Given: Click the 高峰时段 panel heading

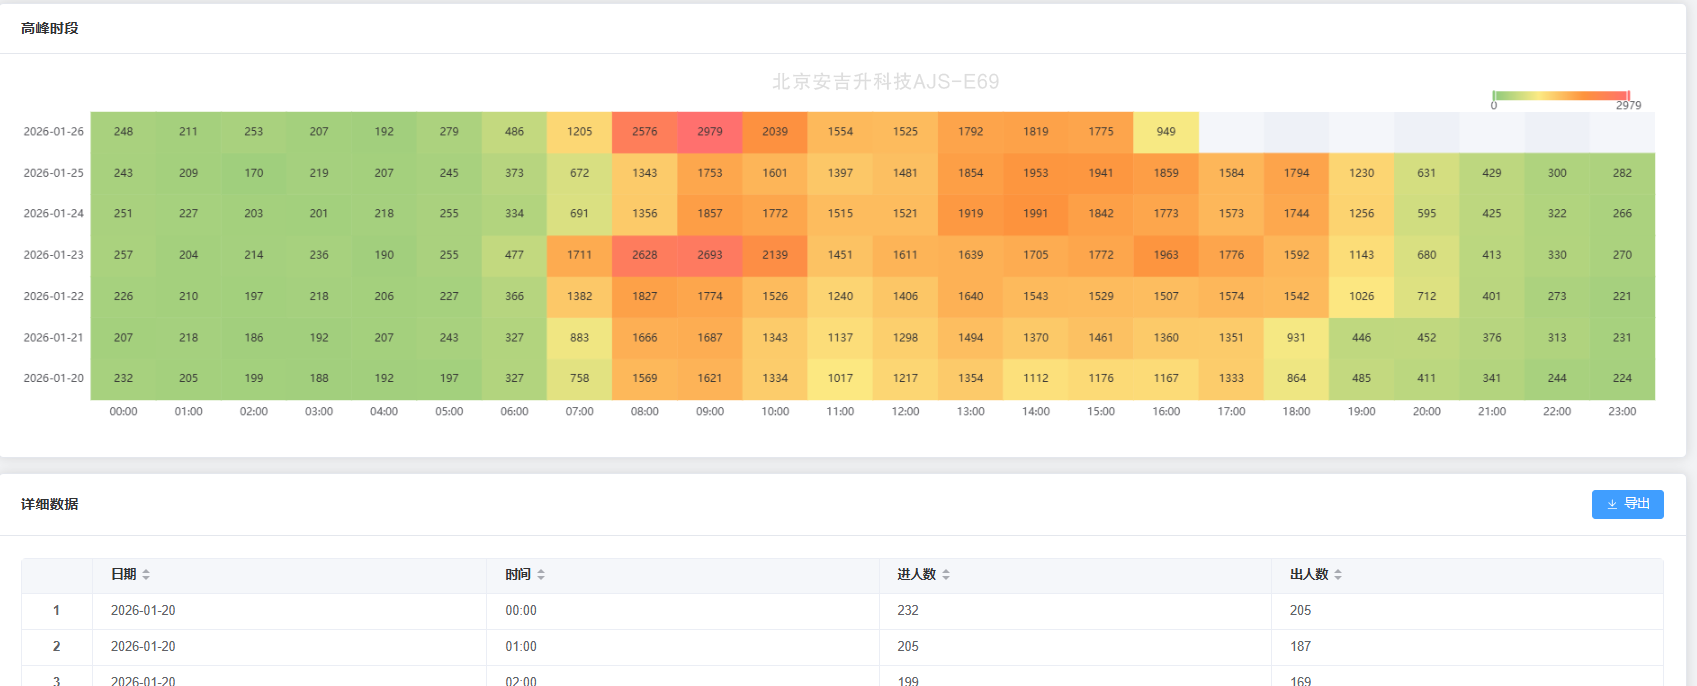Looking at the screenshot, I should click(x=50, y=29).
